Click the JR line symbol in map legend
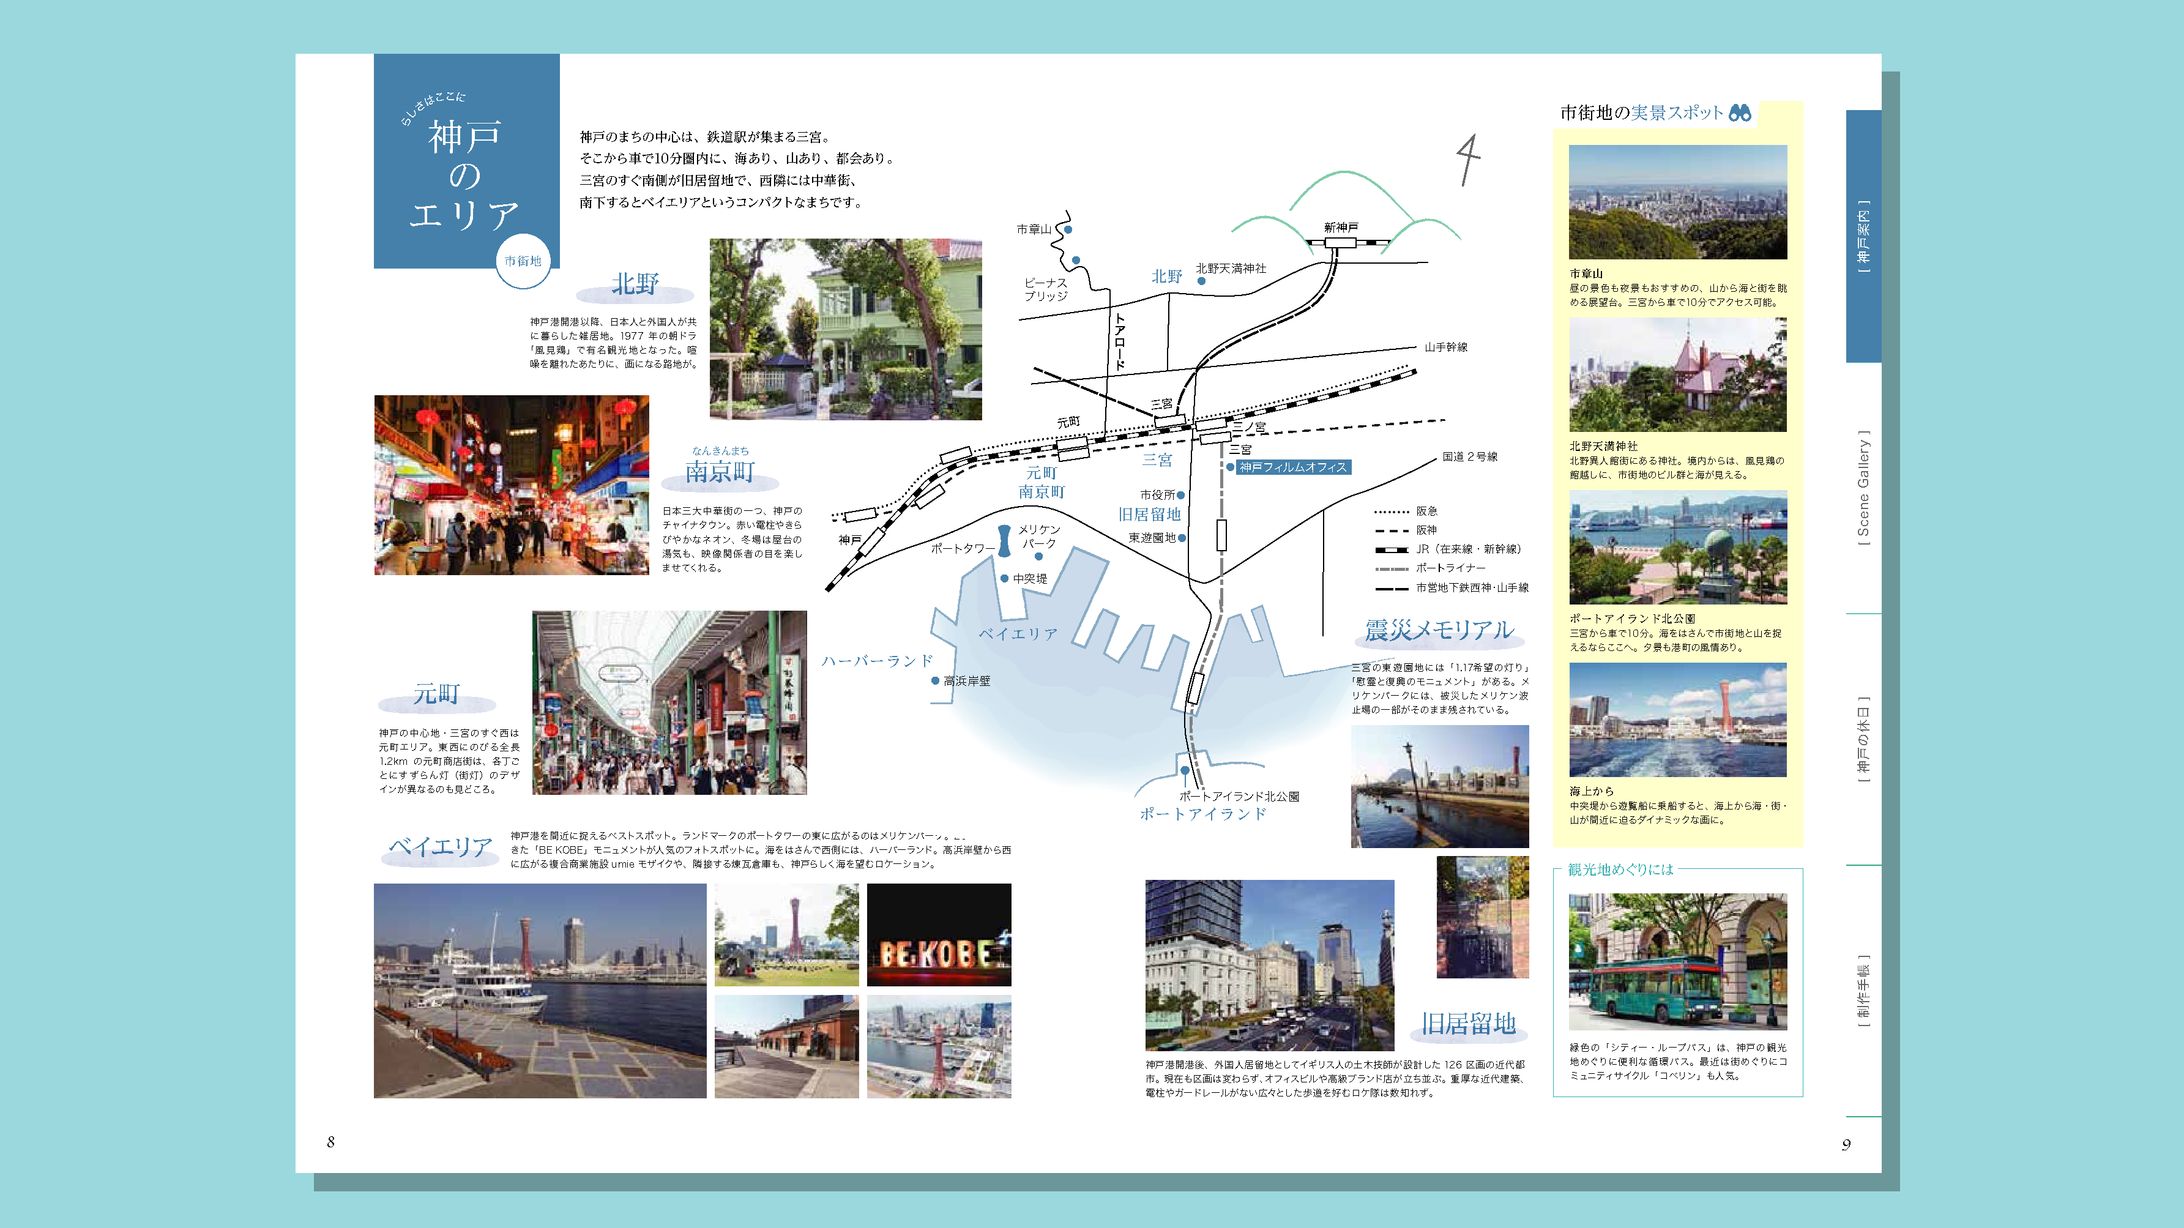2184x1228 pixels. (x=1392, y=549)
